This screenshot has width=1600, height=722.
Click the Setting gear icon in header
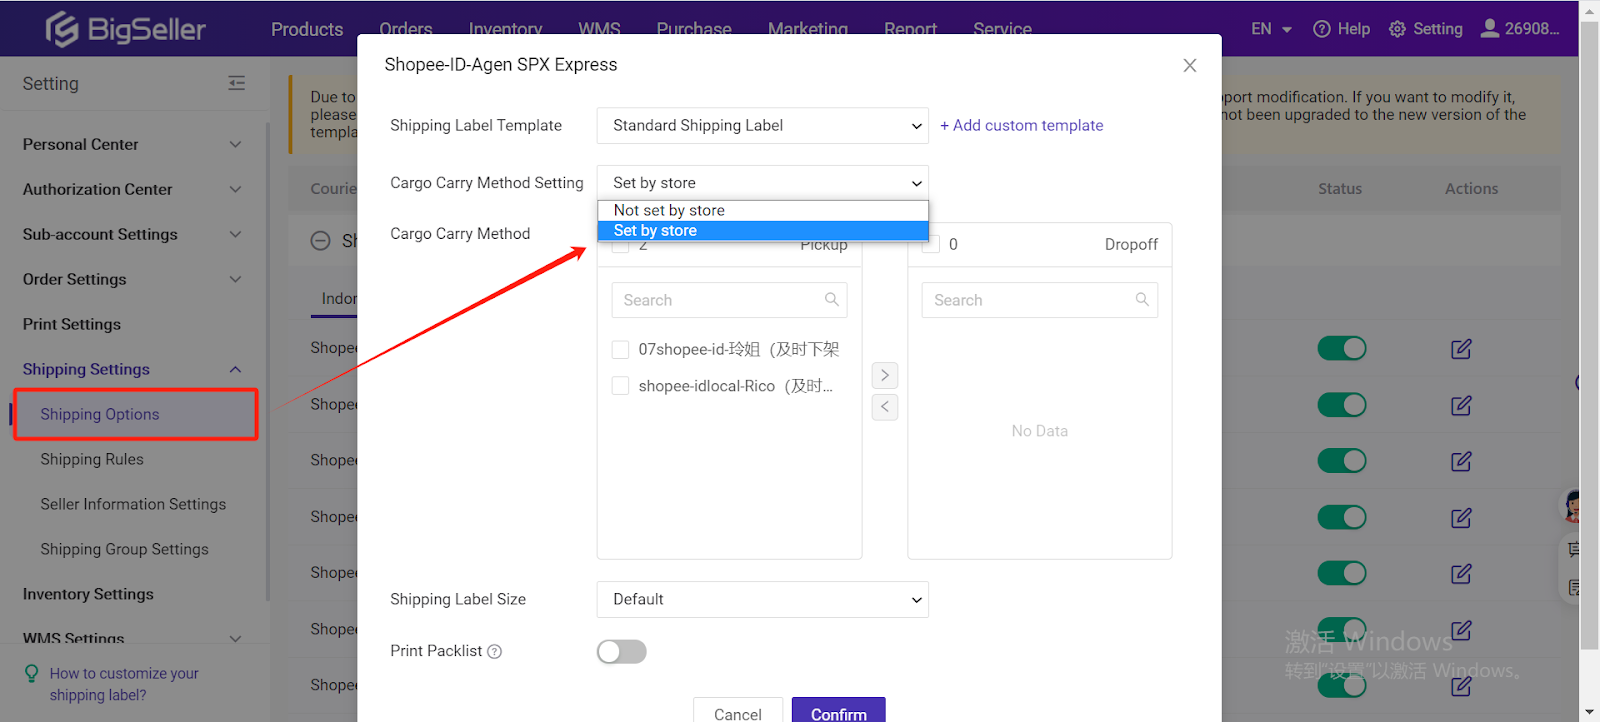[x=1397, y=29]
